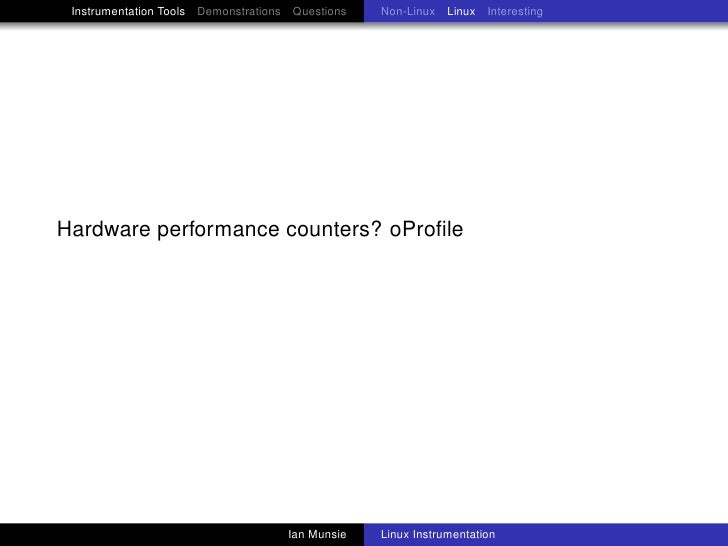The width and height of the screenshot is (728, 546).
Task: Click the Linux Instrumentation footer title
Action: (x=438, y=534)
